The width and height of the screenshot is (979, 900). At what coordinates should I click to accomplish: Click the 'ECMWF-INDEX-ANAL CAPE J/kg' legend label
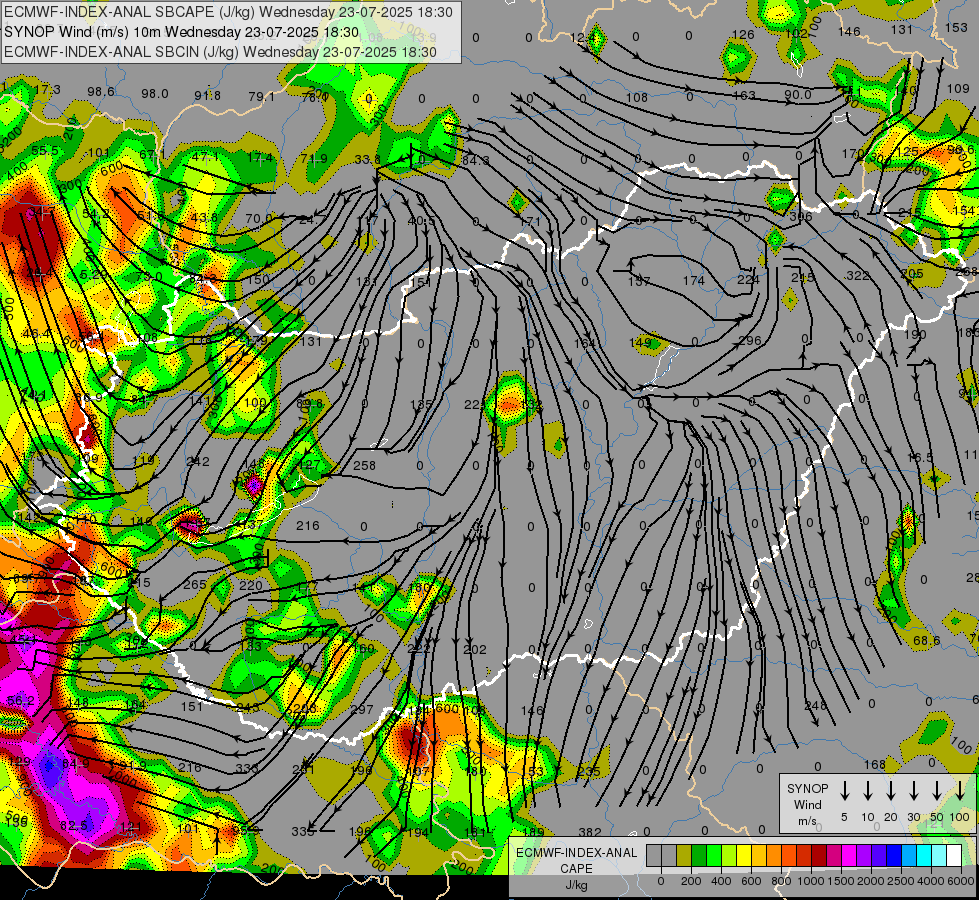[576, 869]
